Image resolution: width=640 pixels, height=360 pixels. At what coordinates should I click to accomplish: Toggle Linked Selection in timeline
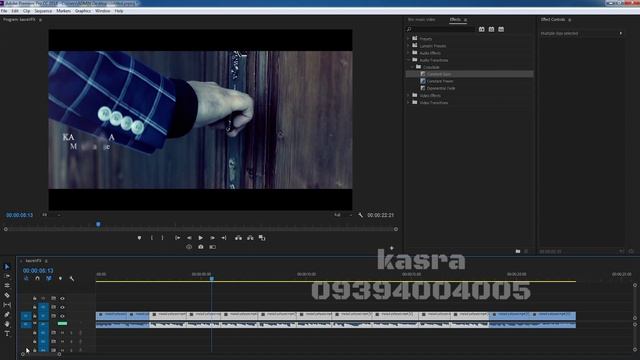point(49,278)
